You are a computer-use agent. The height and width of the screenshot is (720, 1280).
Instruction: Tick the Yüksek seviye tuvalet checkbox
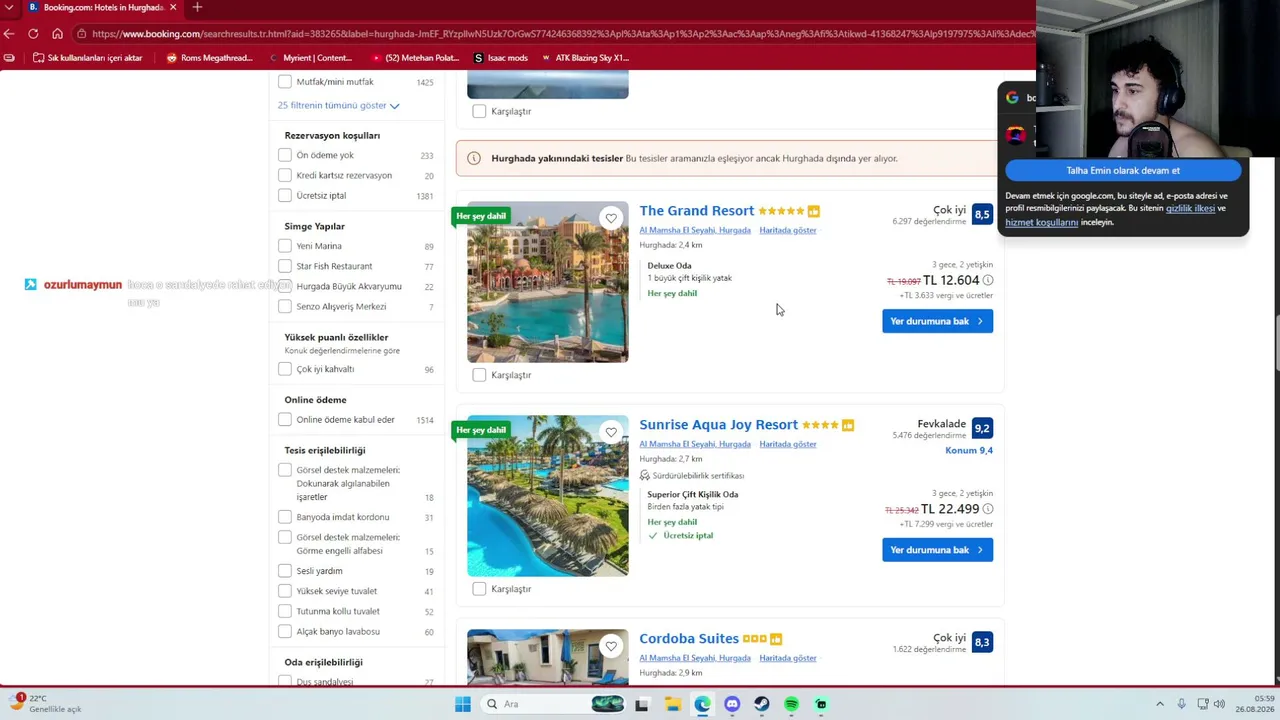(x=285, y=591)
